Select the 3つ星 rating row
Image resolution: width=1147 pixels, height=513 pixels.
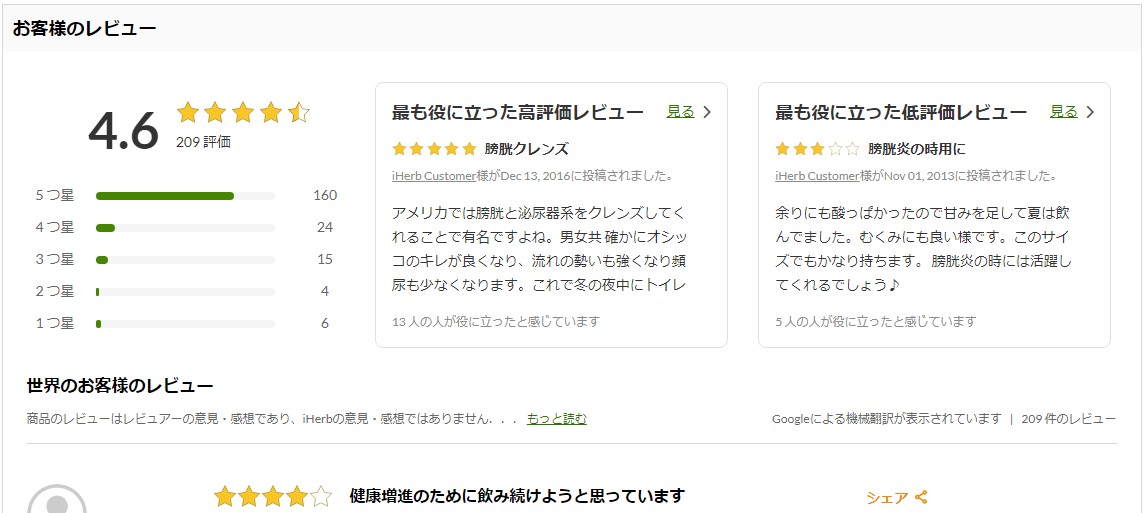coord(185,260)
